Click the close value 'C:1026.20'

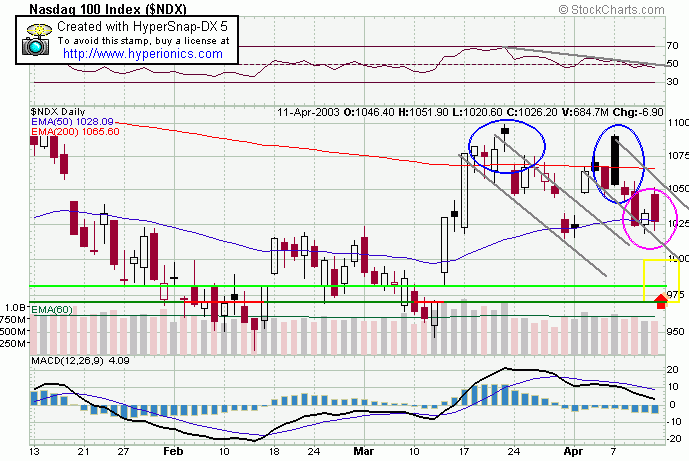(x=532, y=113)
